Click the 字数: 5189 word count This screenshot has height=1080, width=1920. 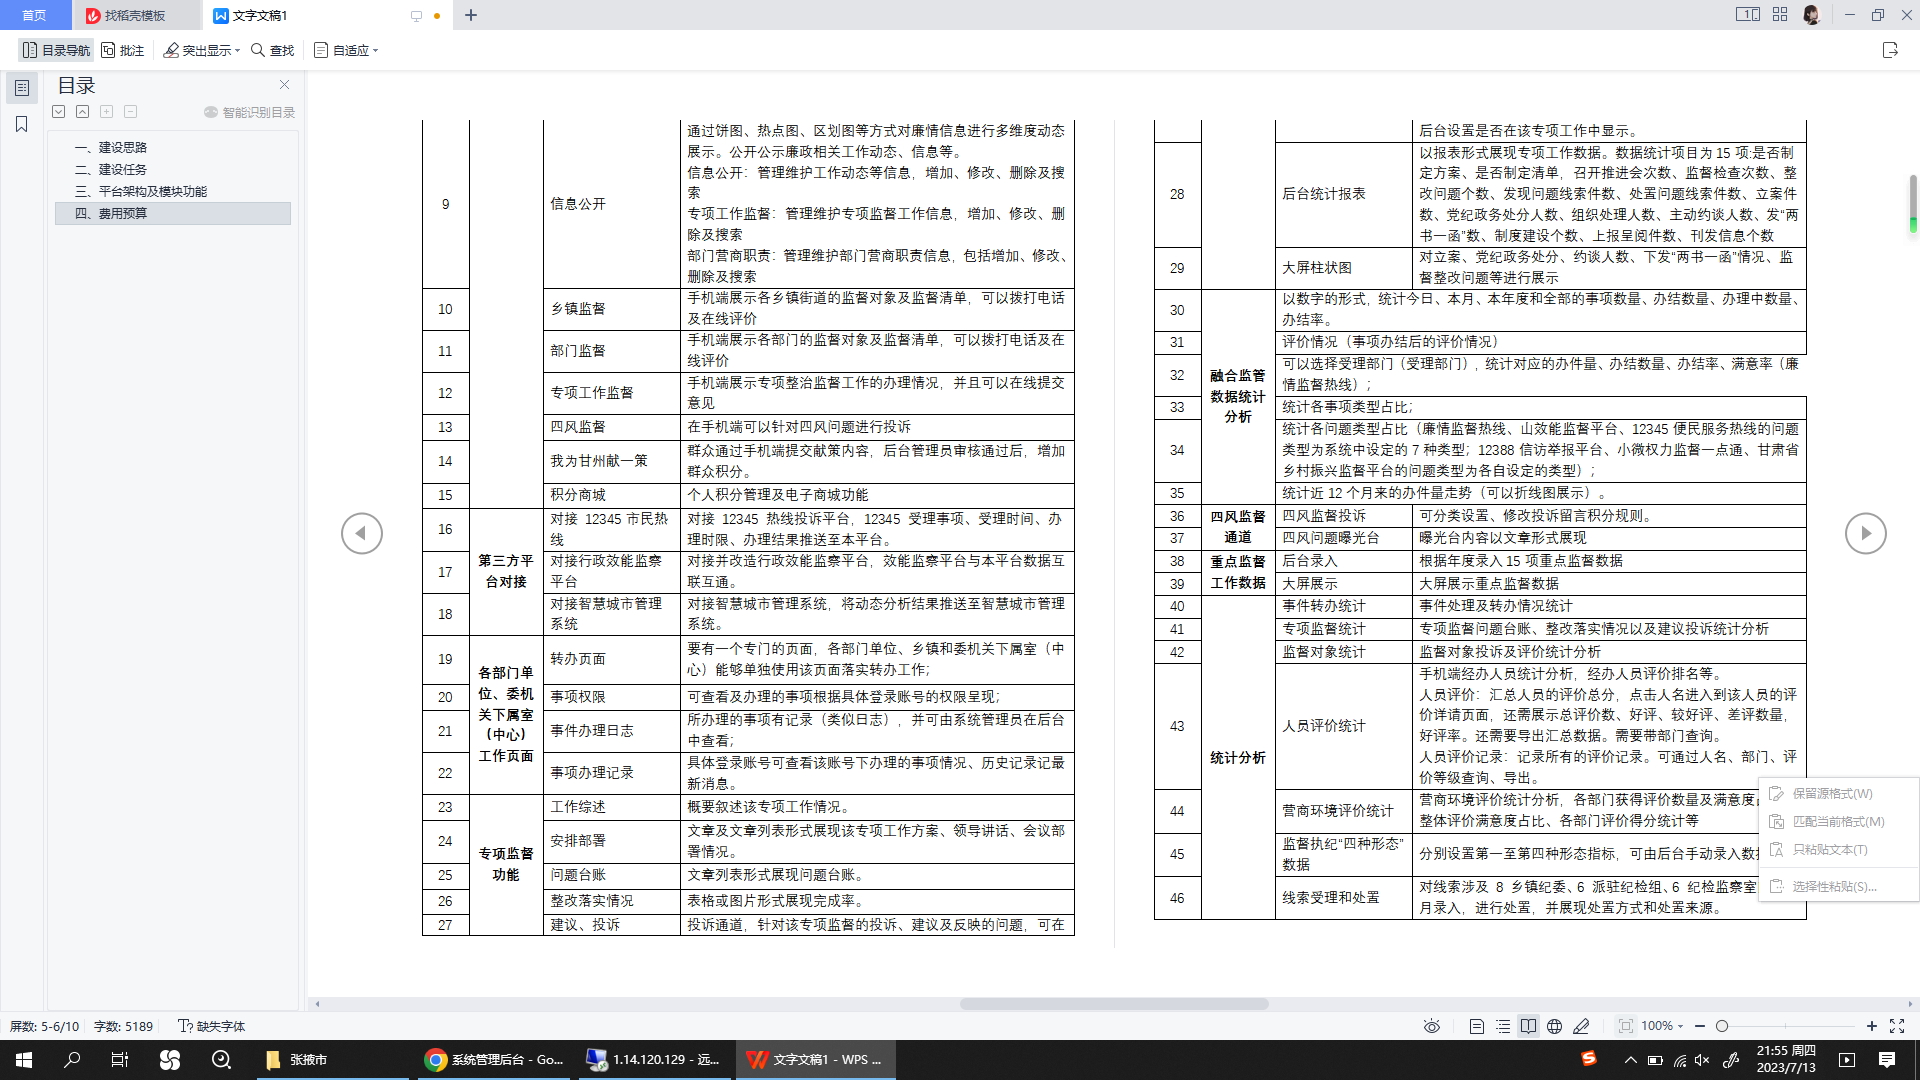123,1026
